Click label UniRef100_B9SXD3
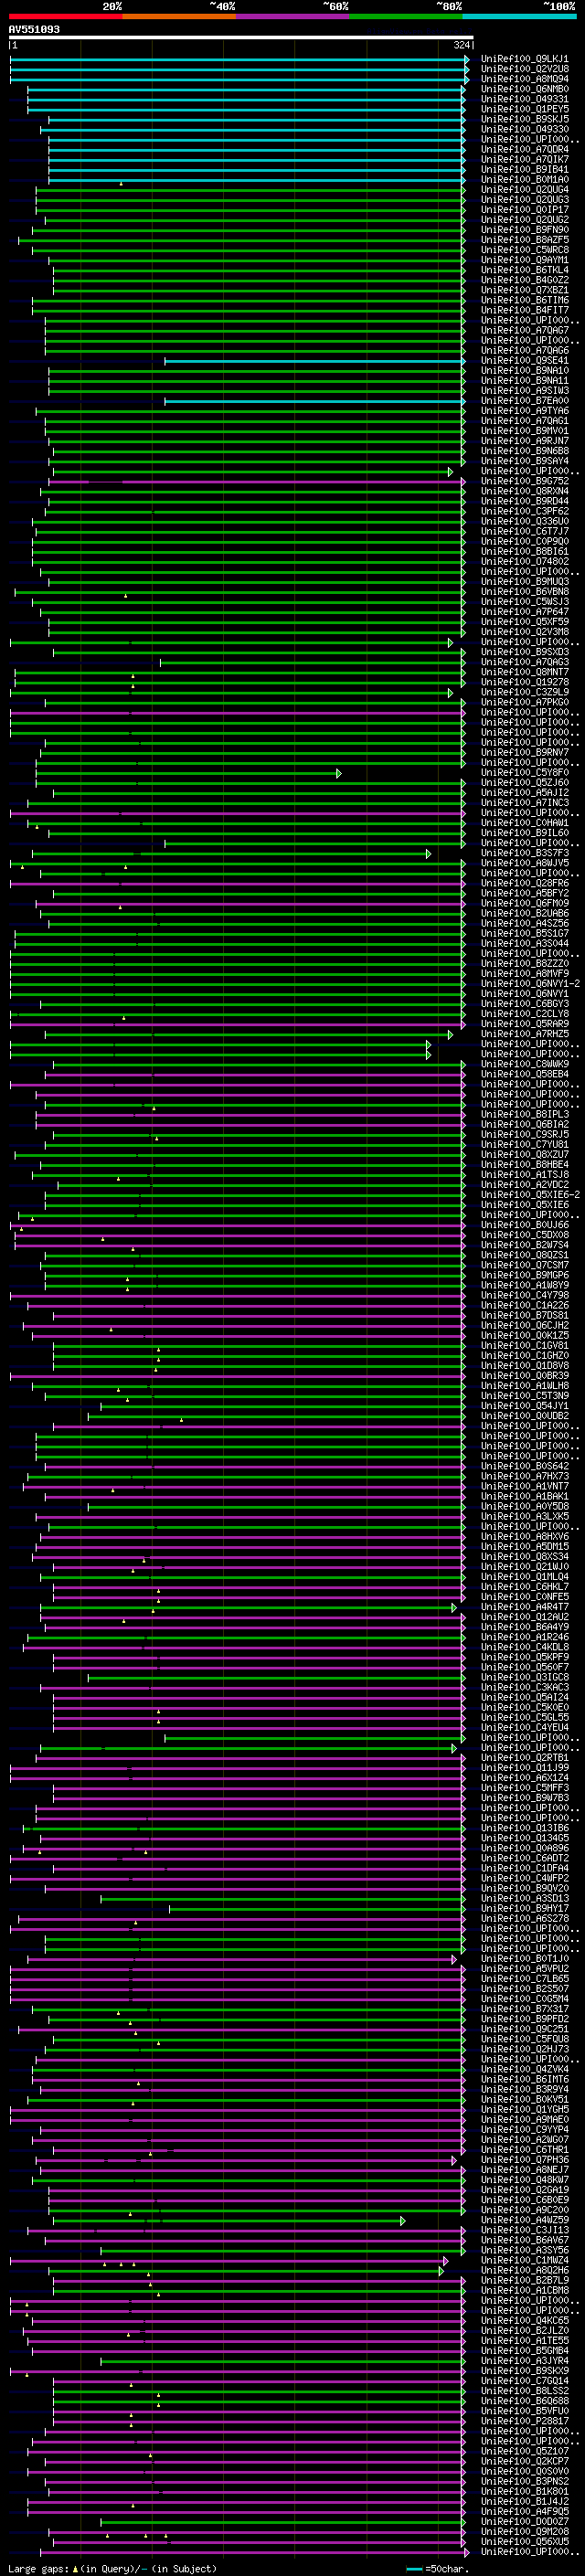The height and width of the screenshot is (2576, 585). coord(525,652)
